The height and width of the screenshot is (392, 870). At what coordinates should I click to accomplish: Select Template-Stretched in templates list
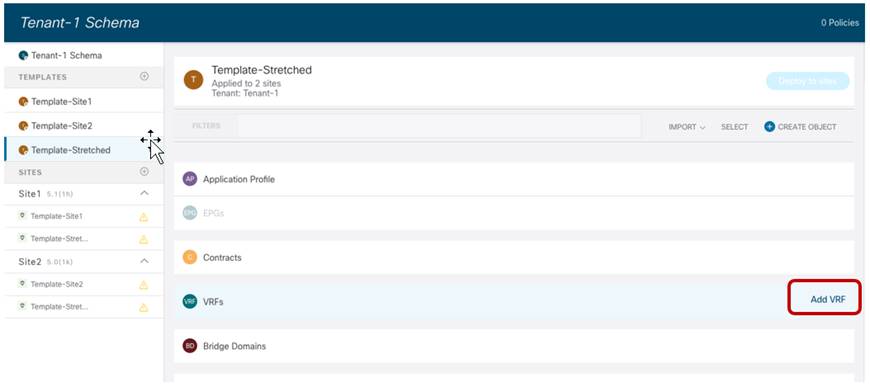coord(70,150)
